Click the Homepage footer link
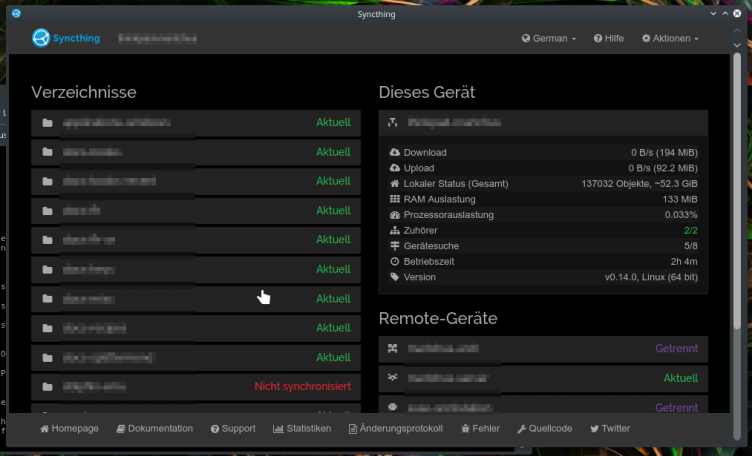The height and width of the screenshot is (456, 752). 69,428
